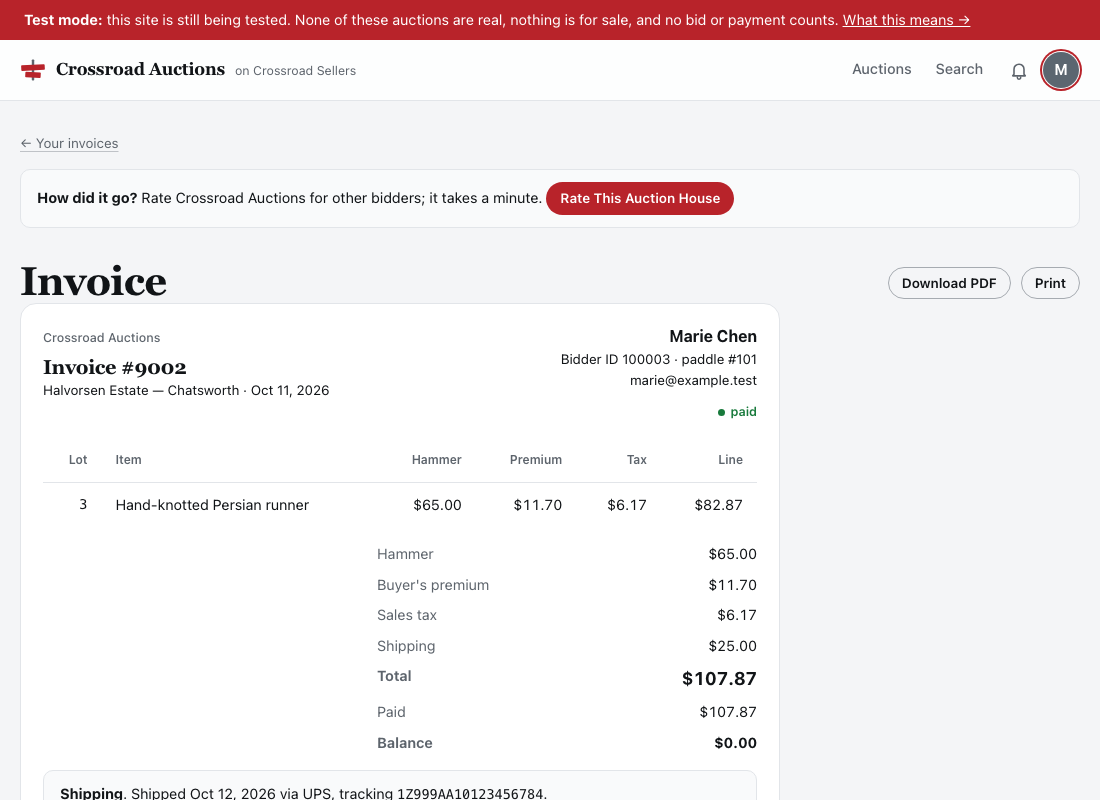
Task: Click Bidder ID 100003 paddle #101 text
Action: (659, 359)
